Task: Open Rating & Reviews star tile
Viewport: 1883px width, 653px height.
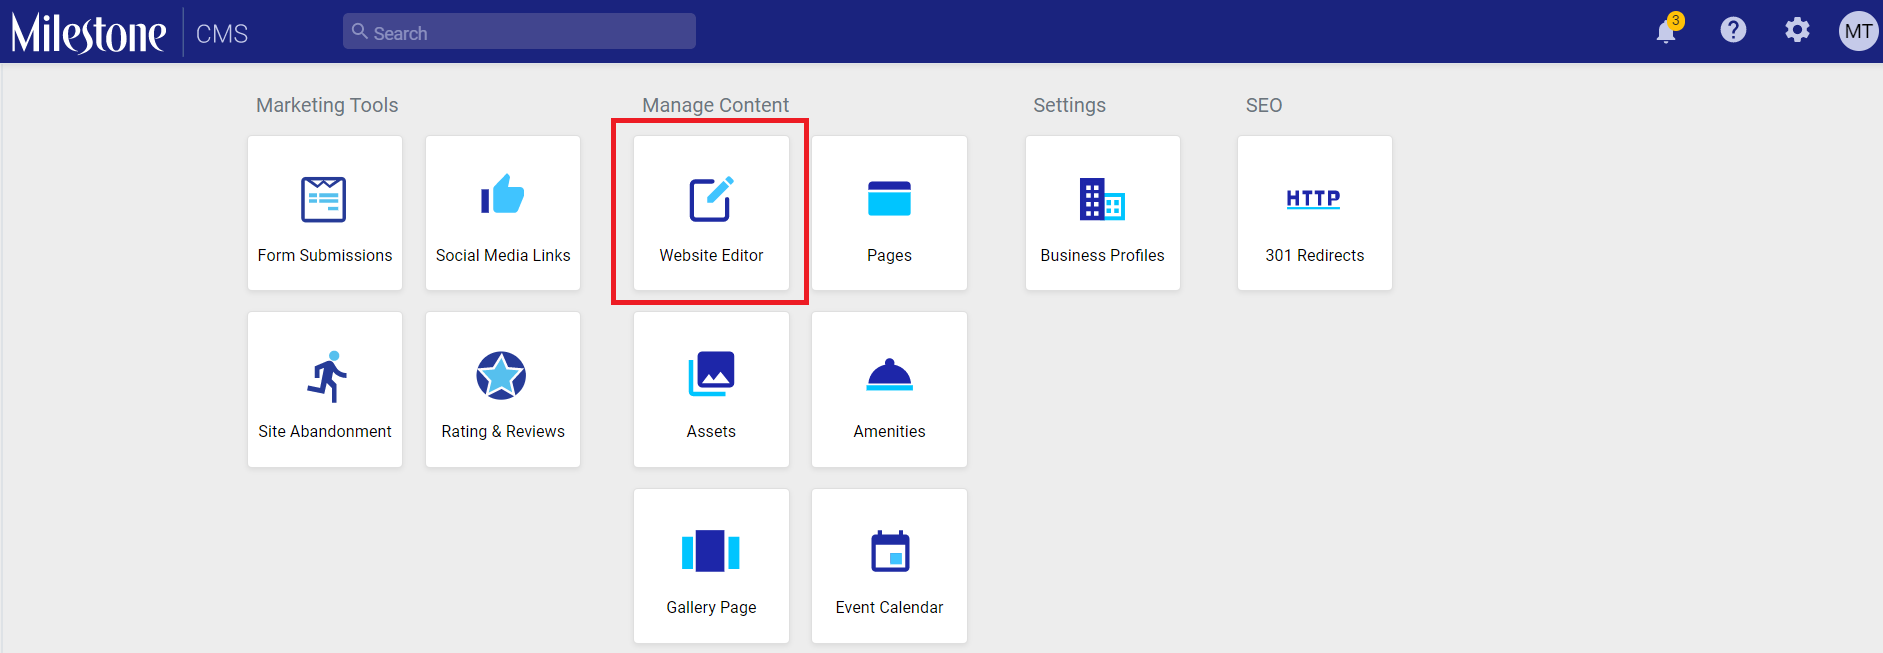Action: (x=503, y=389)
